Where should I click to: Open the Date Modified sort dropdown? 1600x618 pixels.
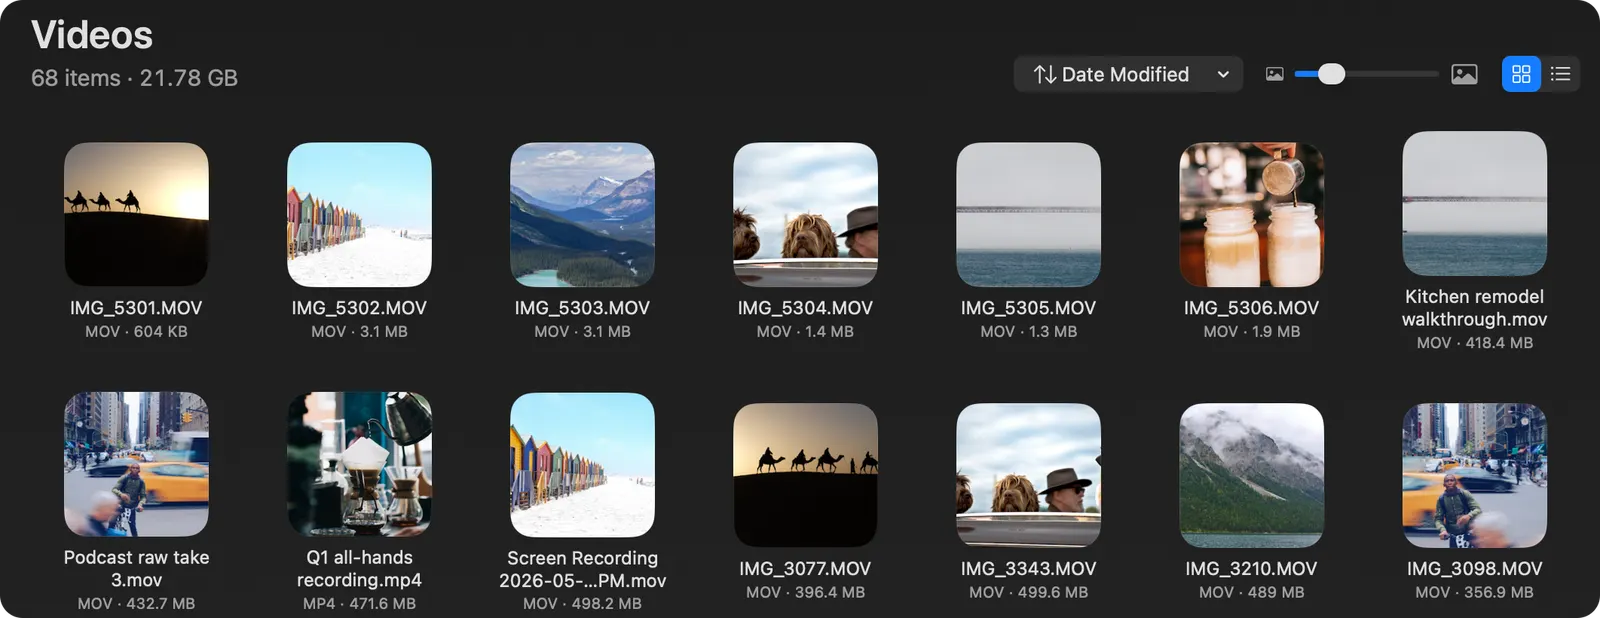pyautogui.click(x=1128, y=74)
